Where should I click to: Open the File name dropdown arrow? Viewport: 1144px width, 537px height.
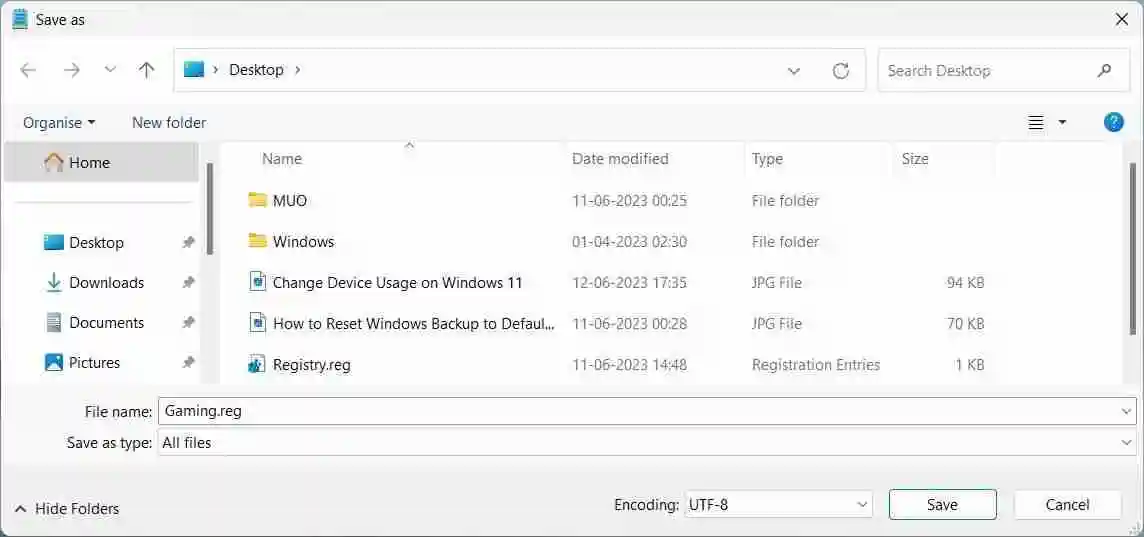coord(1126,412)
